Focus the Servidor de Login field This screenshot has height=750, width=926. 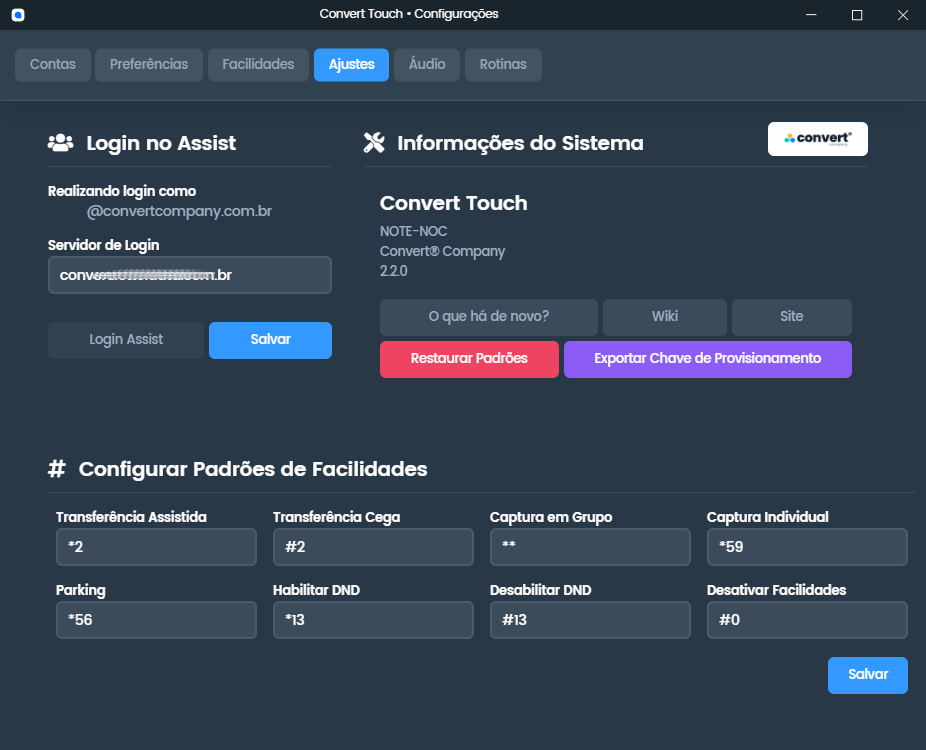tap(190, 275)
